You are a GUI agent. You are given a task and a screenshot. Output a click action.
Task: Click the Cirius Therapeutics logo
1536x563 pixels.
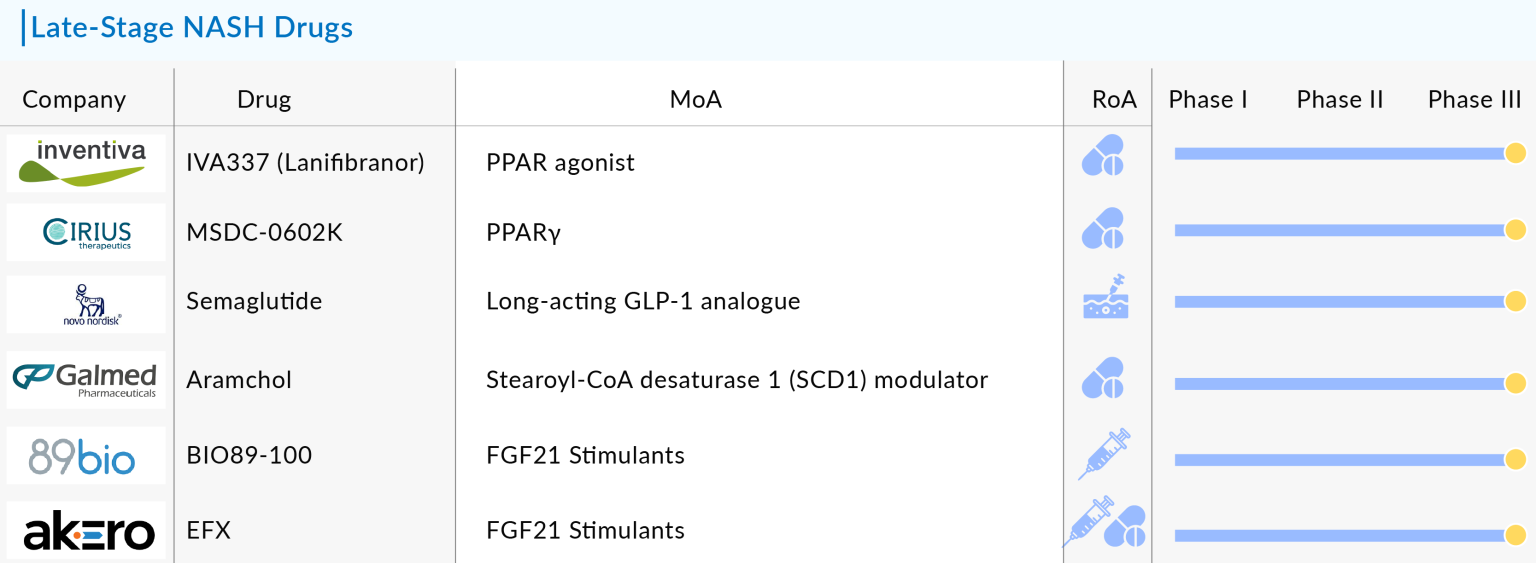click(86, 233)
